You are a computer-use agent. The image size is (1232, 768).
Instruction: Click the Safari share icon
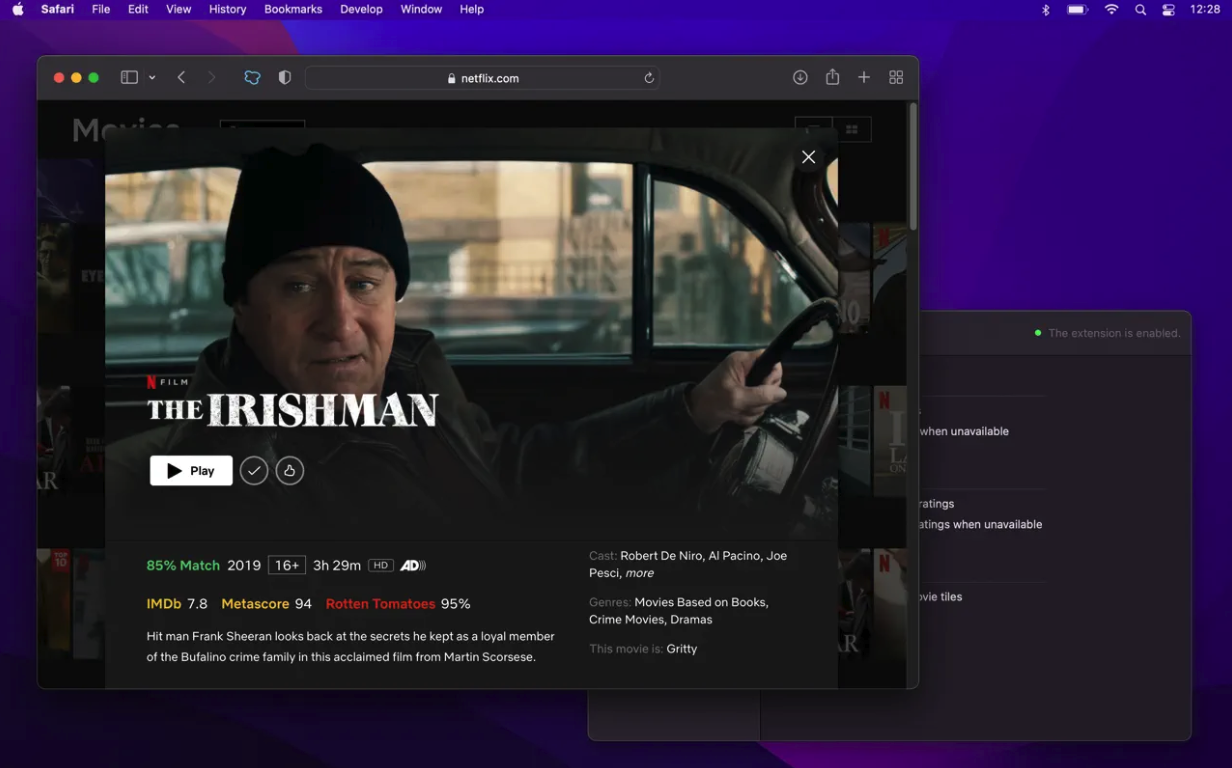click(832, 78)
